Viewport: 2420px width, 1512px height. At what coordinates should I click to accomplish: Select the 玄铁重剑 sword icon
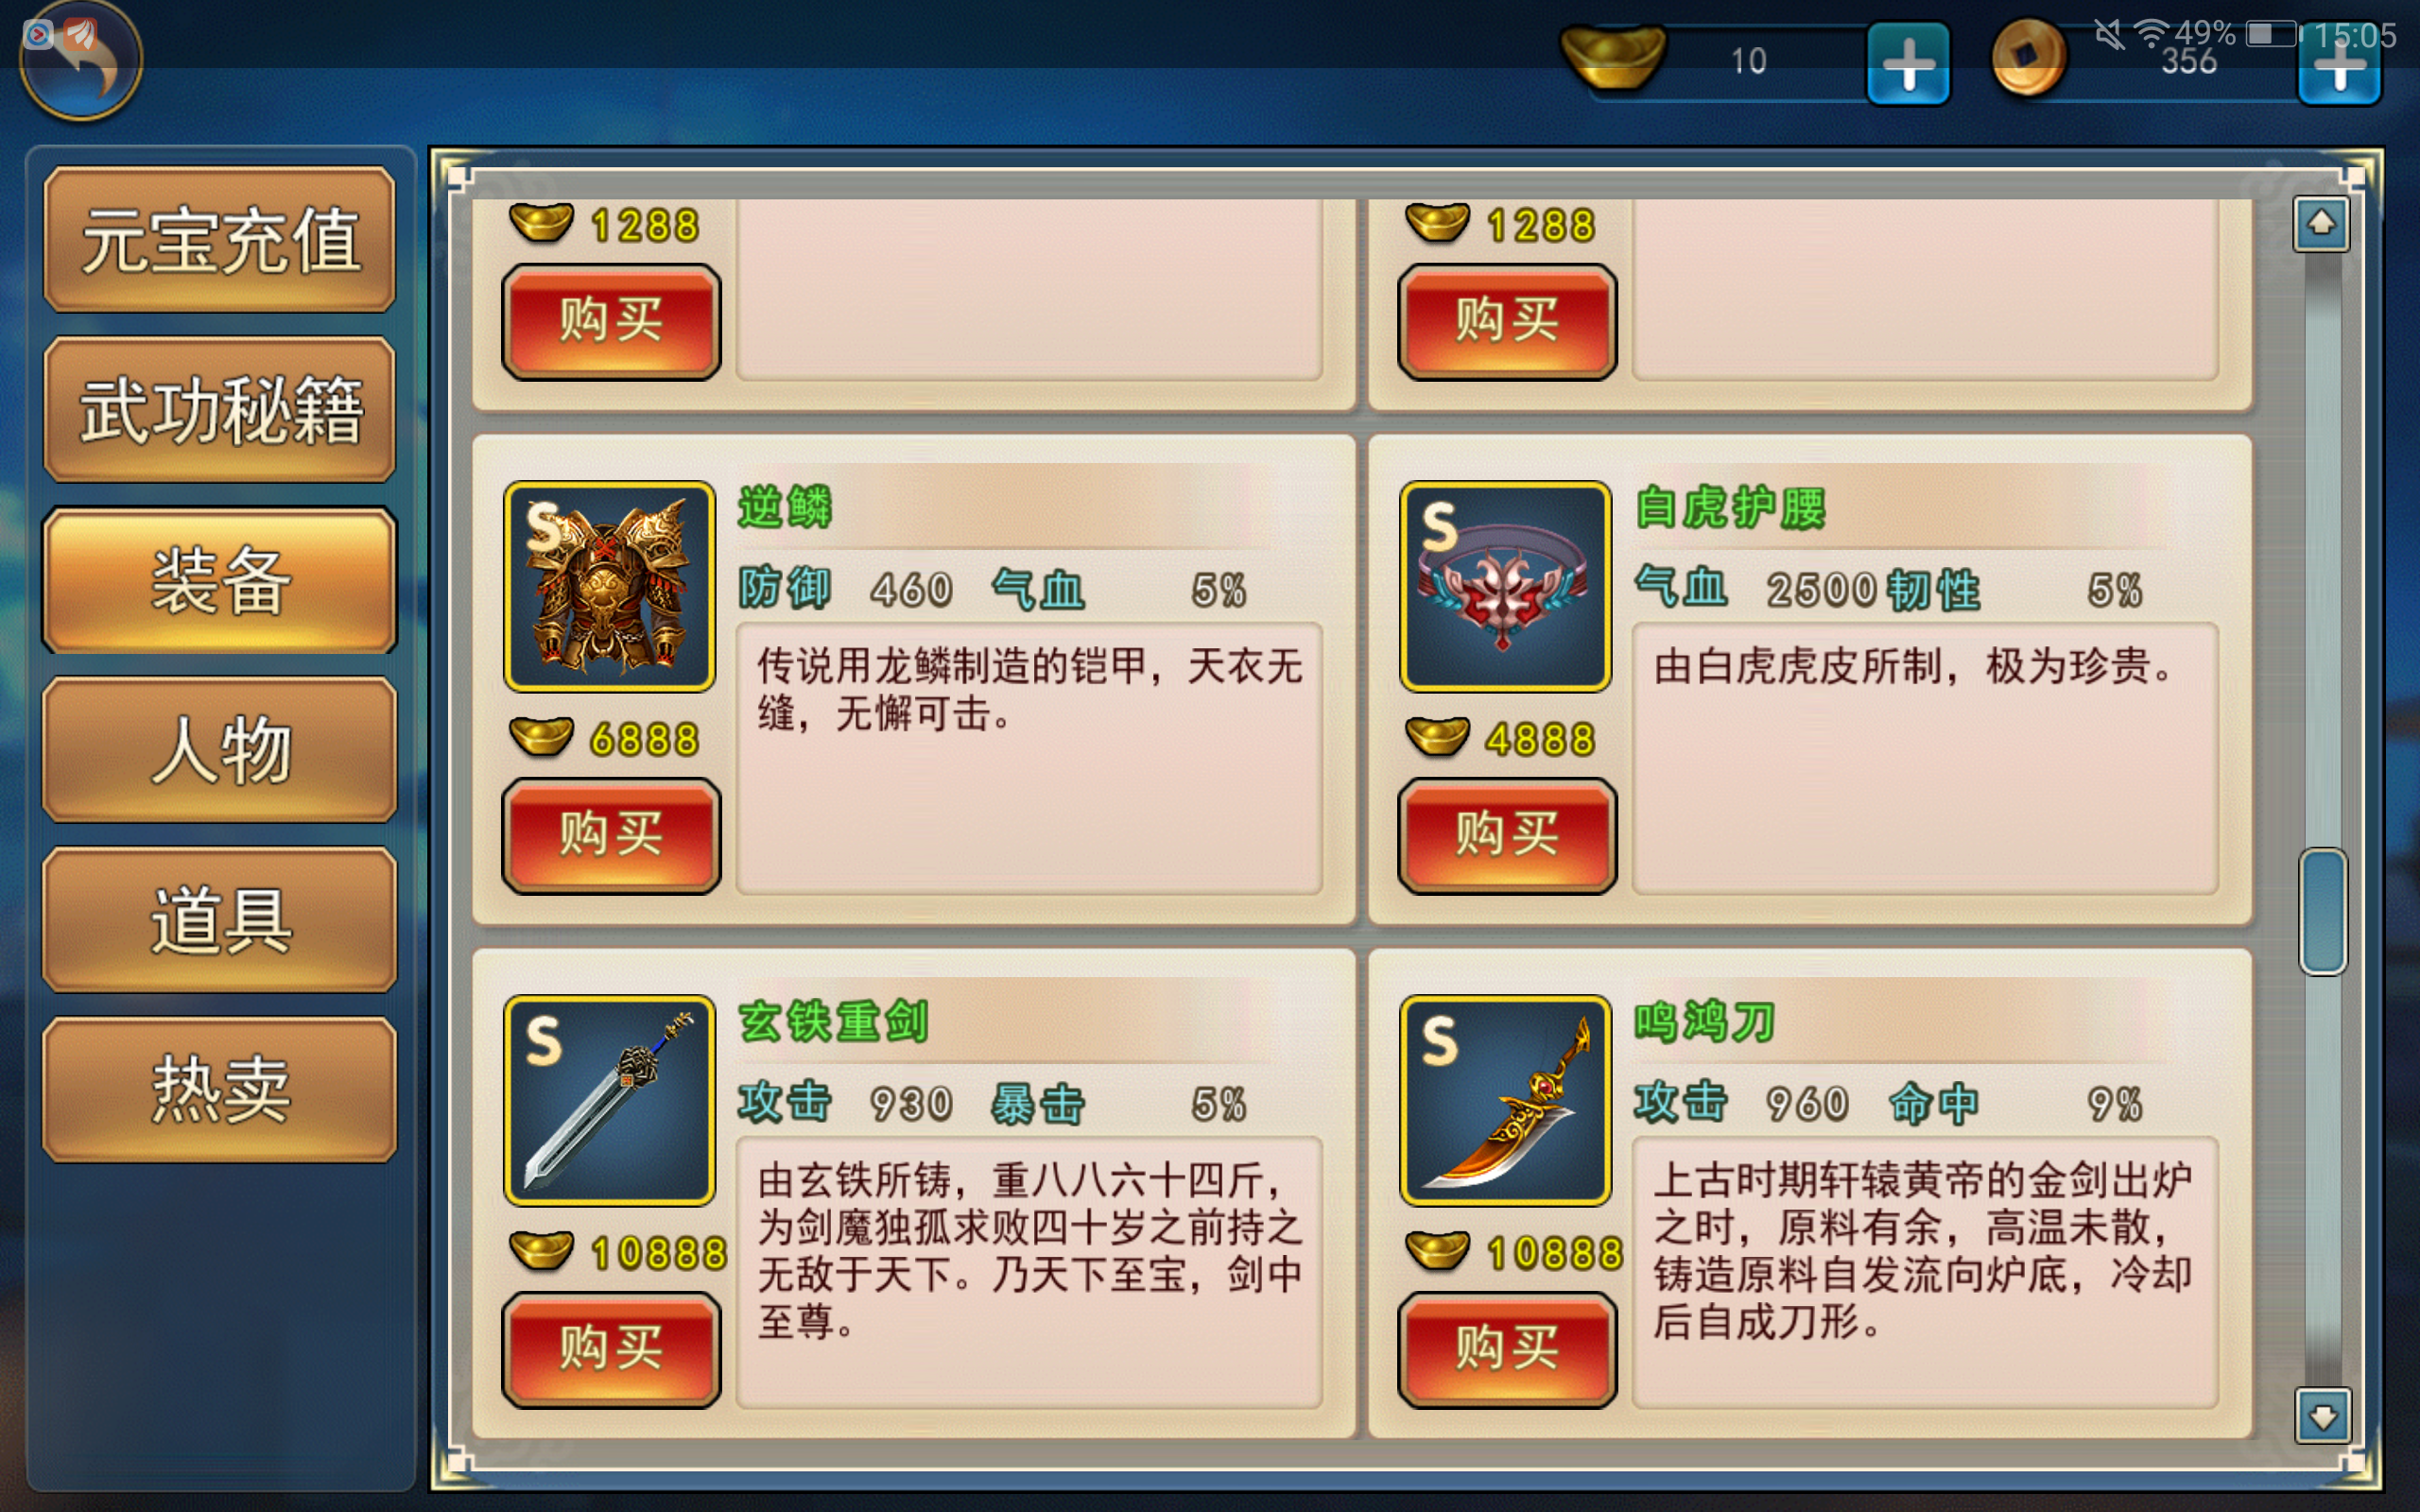tap(609, 1100)
